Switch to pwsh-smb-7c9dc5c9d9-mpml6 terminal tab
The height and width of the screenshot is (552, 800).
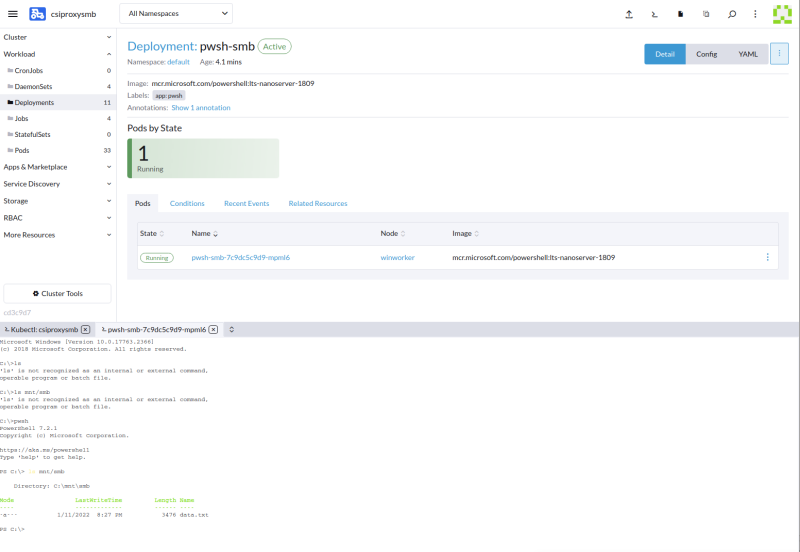[155, 330]
